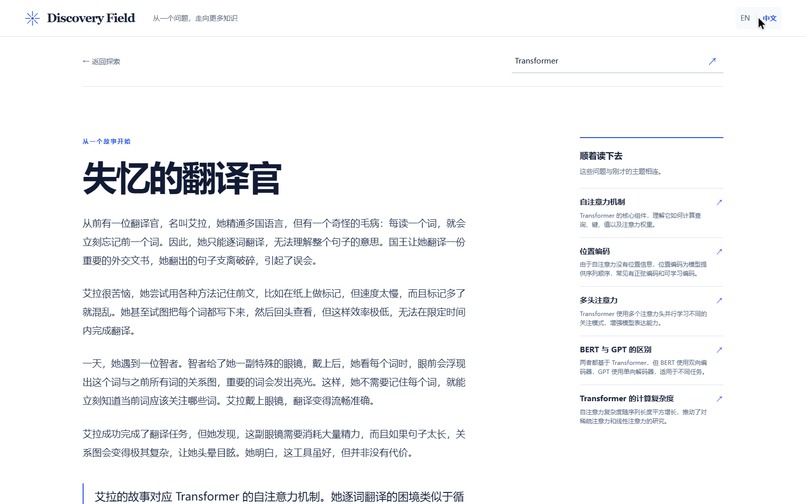Select the 中文 language option
The image size is (806, 504).
tap(769, 18)
